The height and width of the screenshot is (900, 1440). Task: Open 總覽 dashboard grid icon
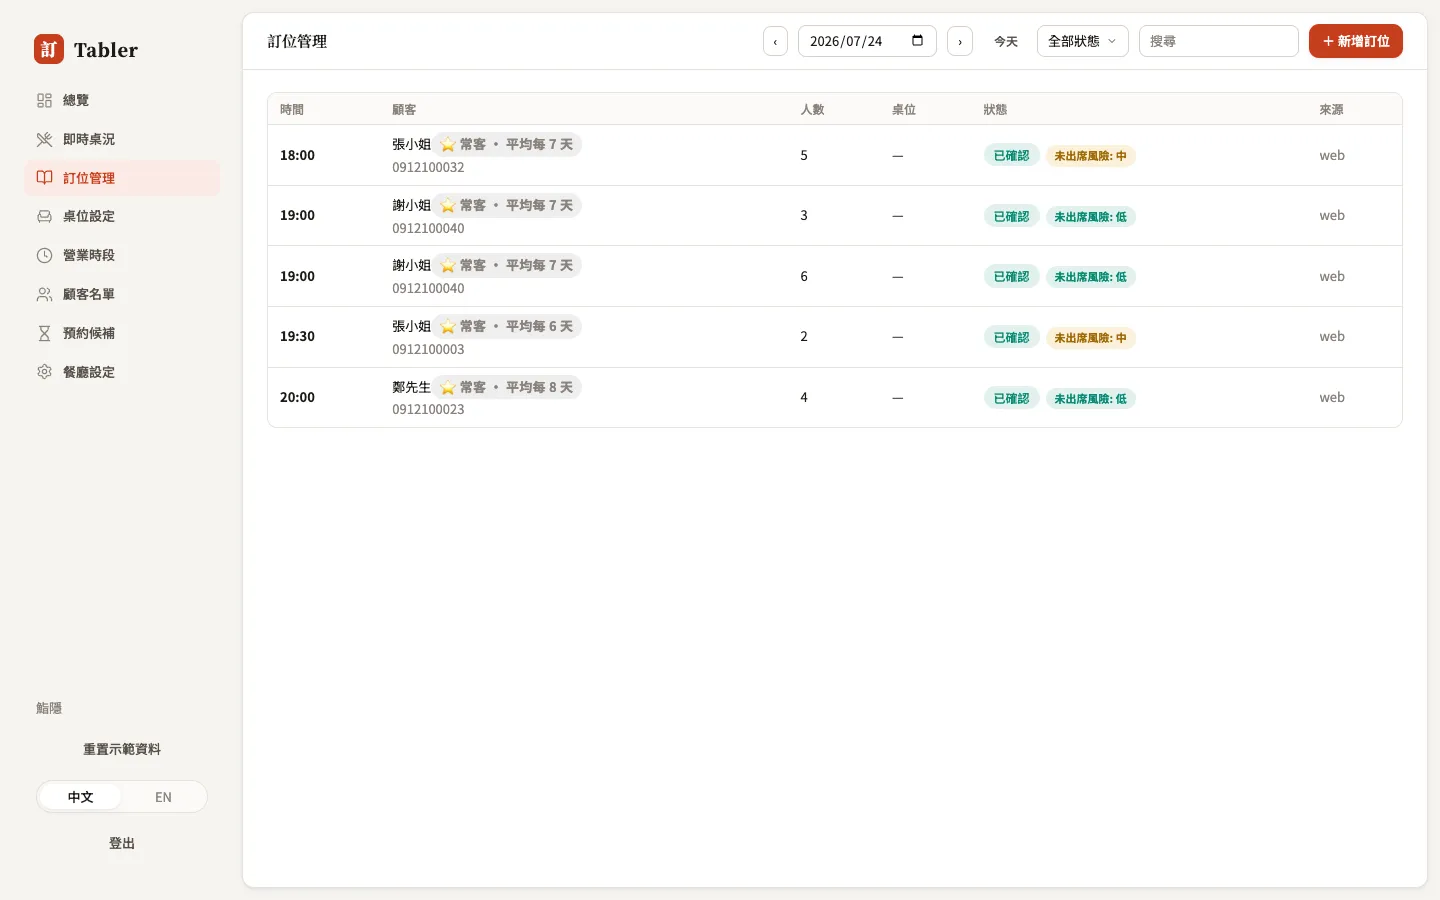tap(44, 100)
